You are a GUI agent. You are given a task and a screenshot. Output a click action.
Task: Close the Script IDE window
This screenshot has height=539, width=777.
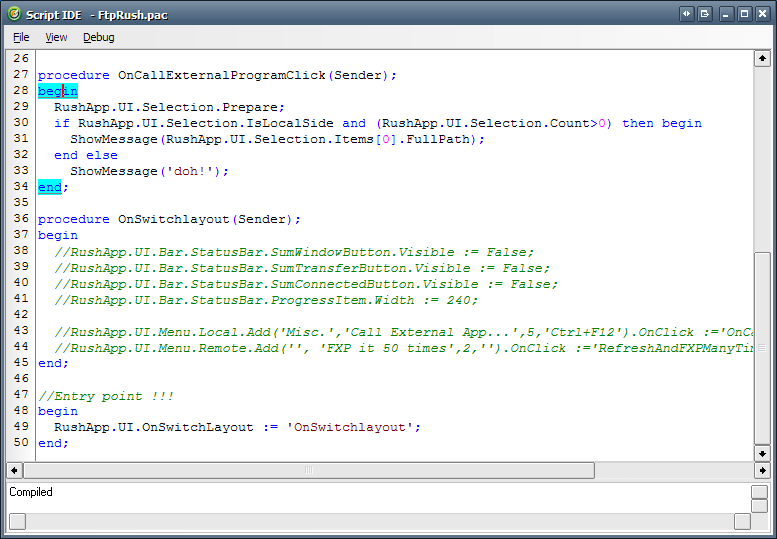pos(763,14)
